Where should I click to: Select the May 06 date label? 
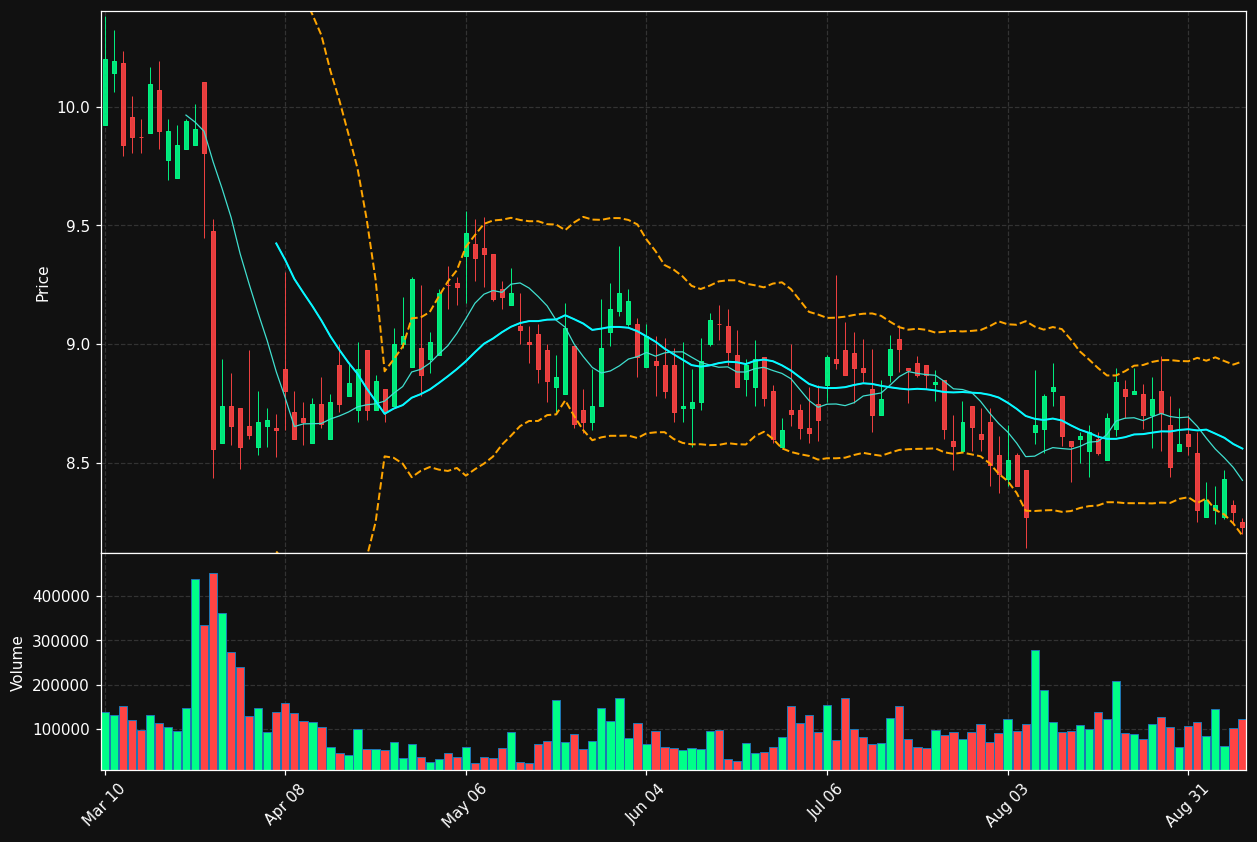[464, 805]
